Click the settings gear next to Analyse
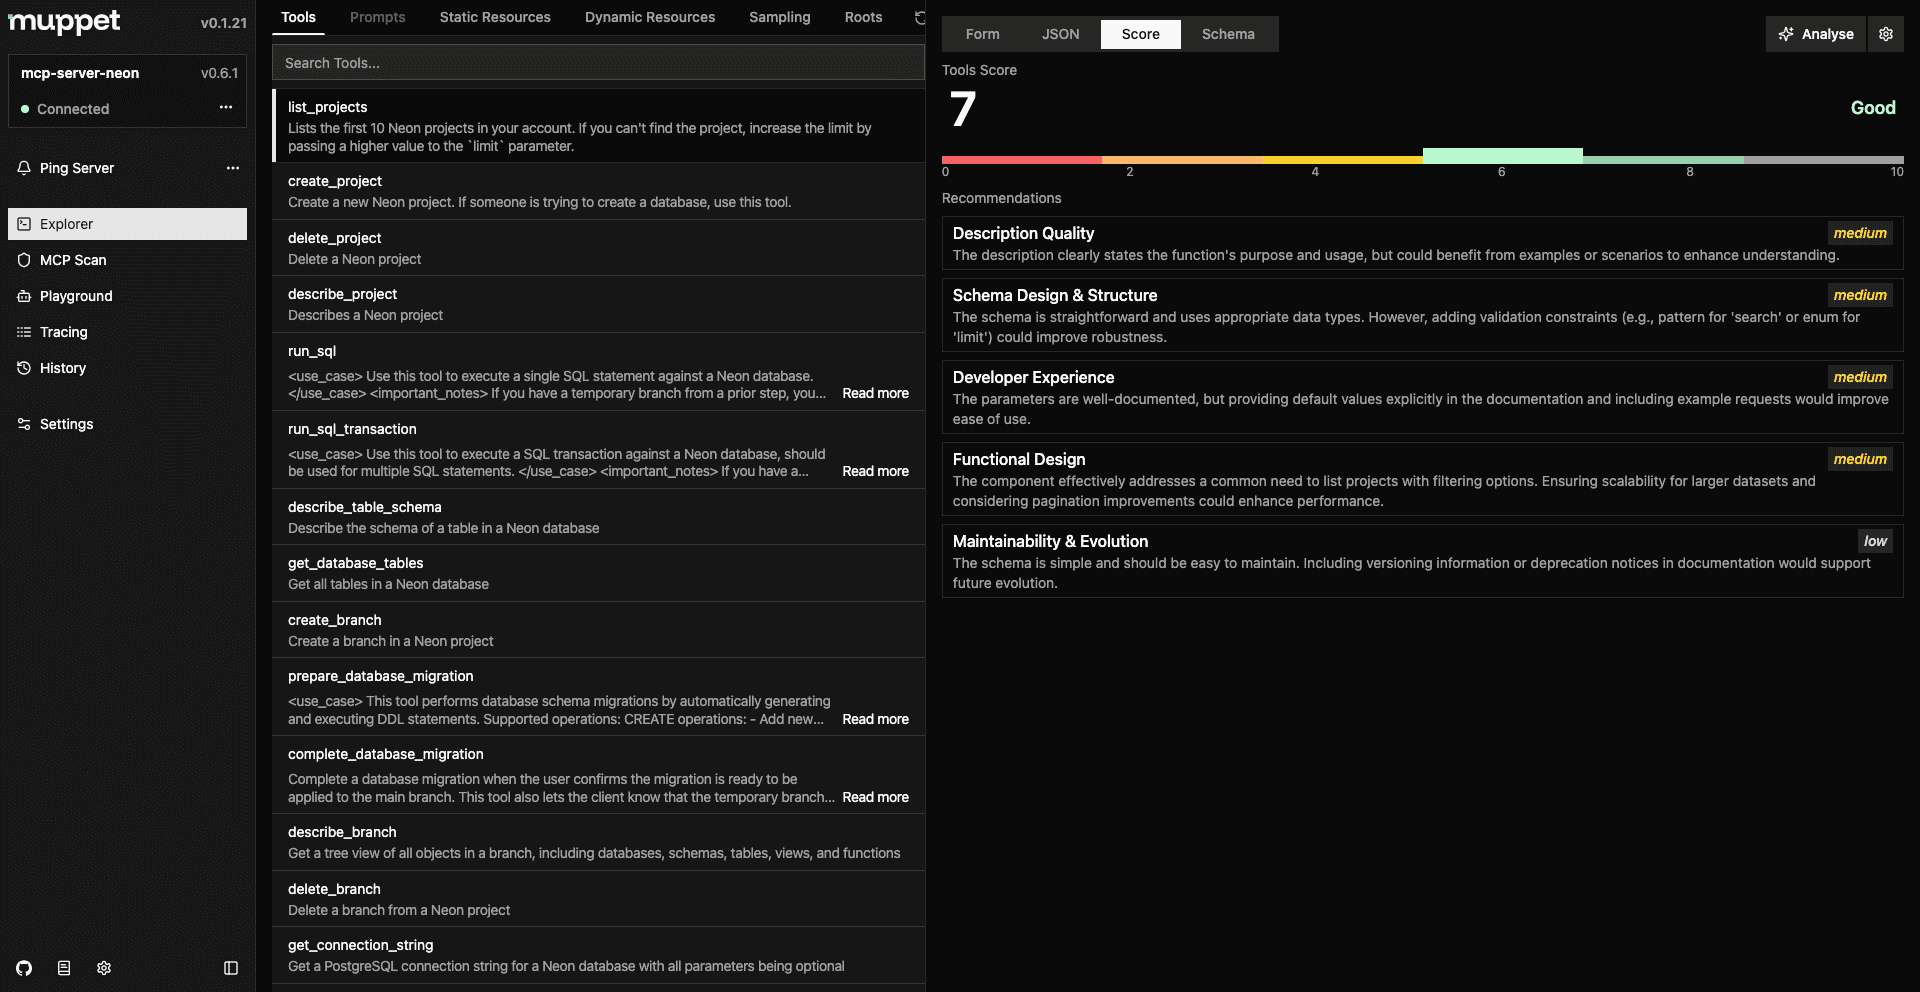 coord(1886,33)
